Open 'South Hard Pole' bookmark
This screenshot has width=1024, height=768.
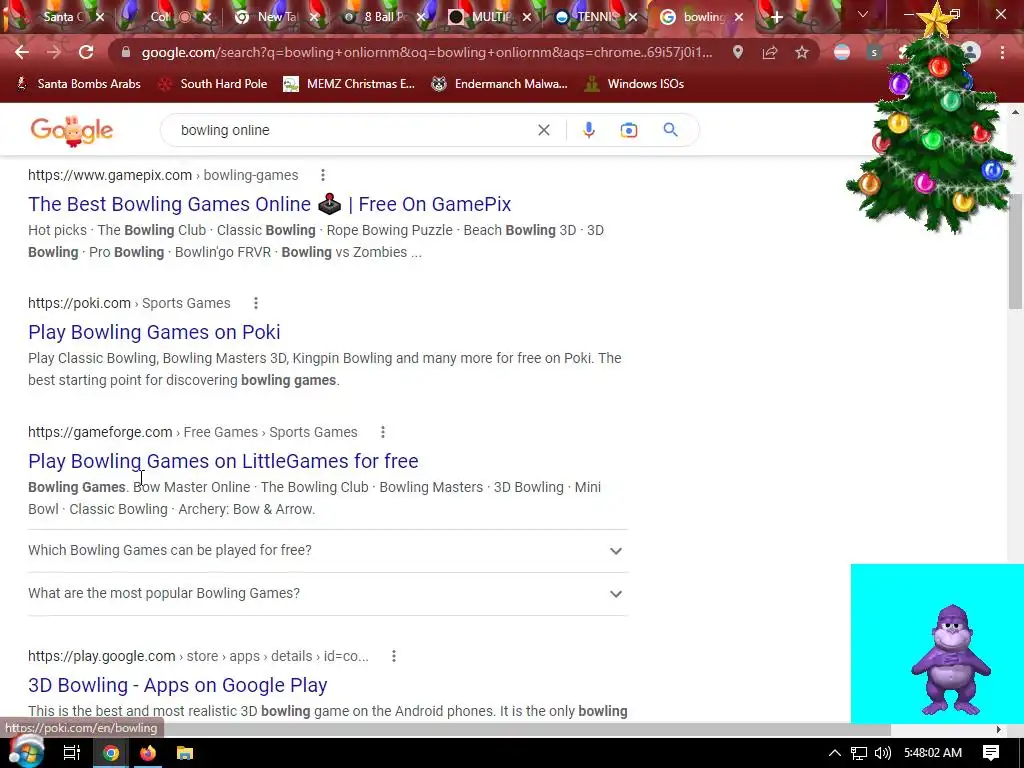pos(213,84)
